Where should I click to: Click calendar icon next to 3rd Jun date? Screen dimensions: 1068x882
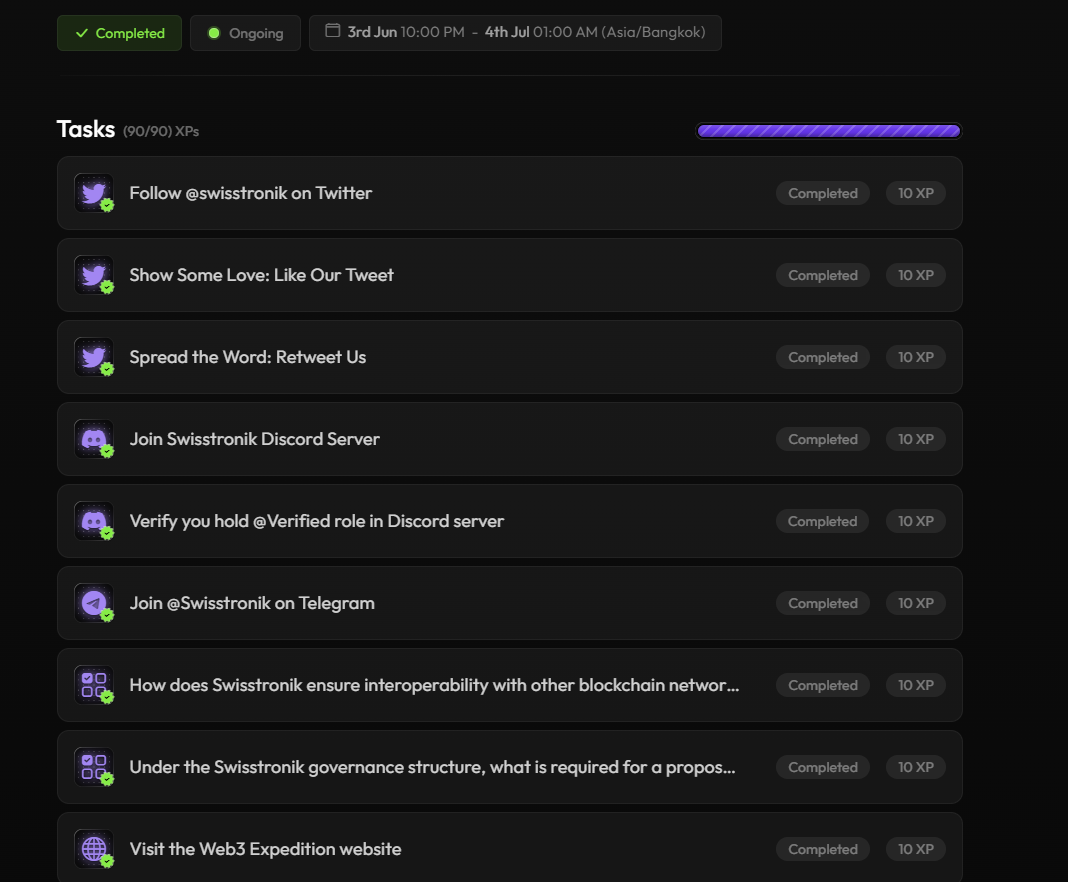(333, 32)
